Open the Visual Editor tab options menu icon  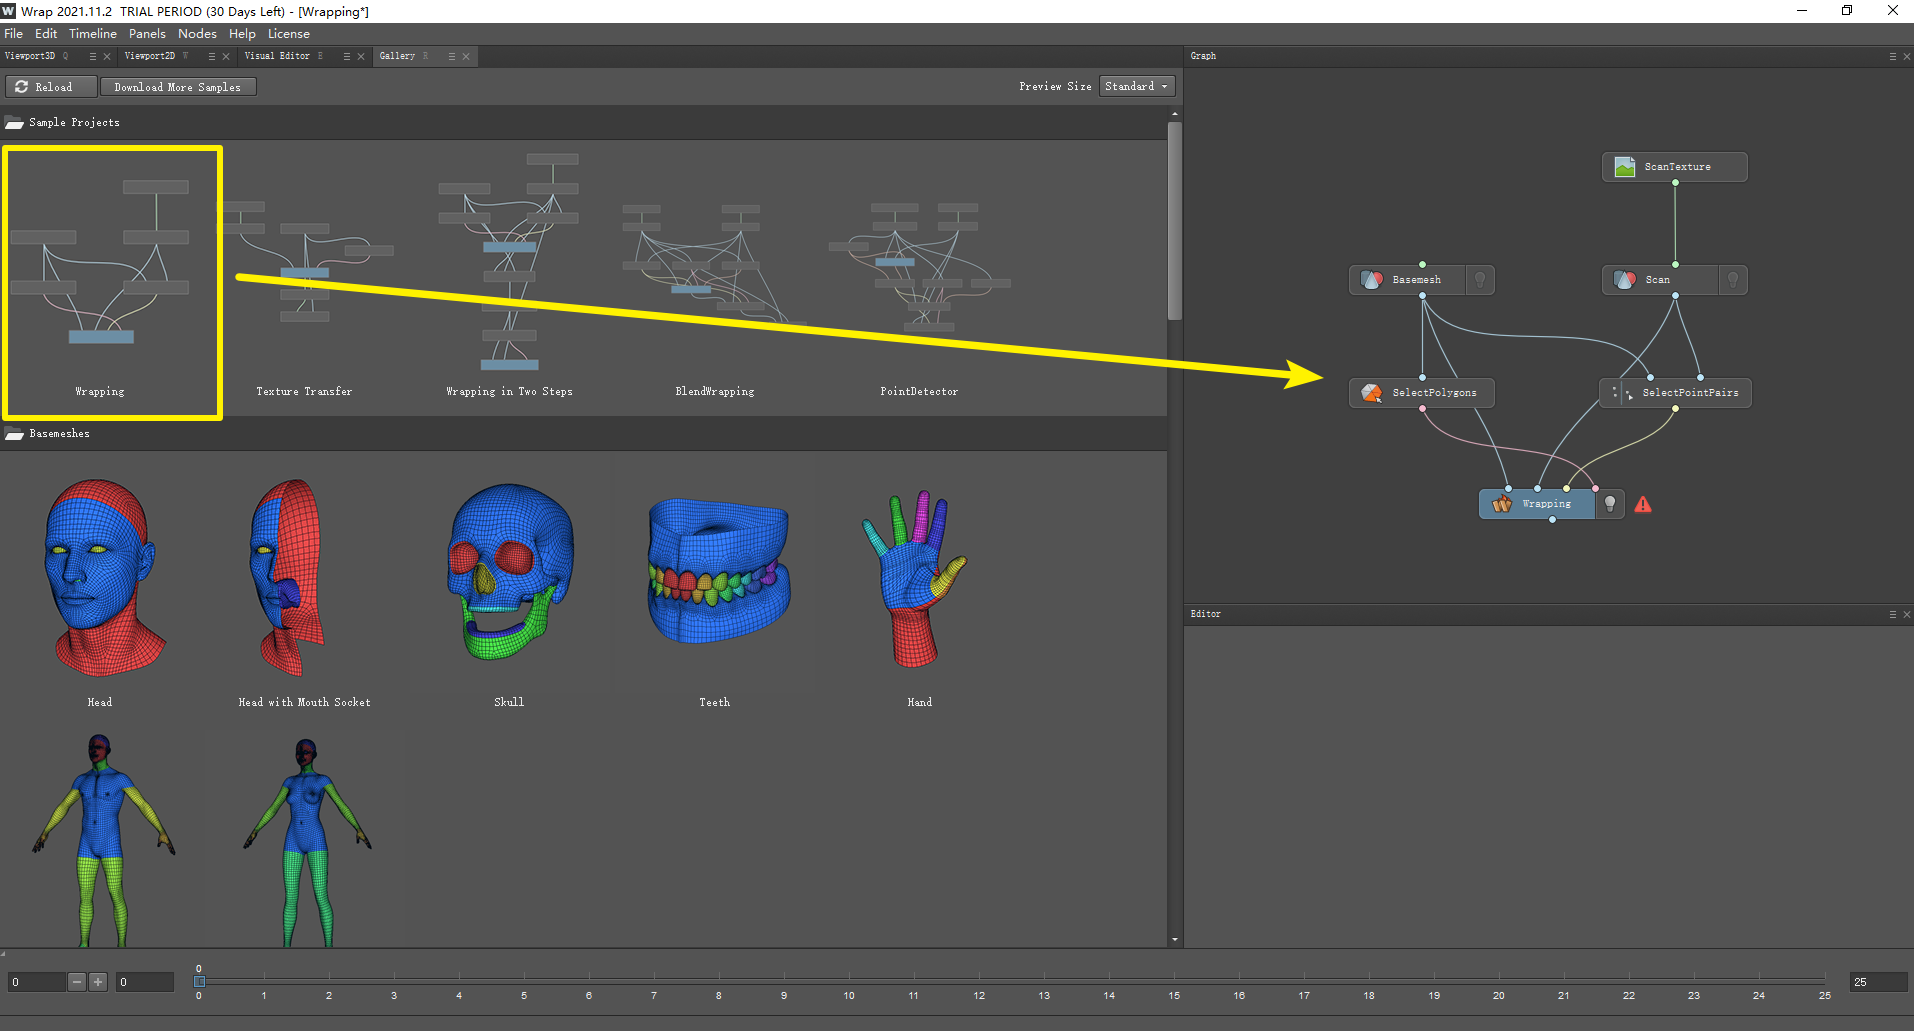347,57
